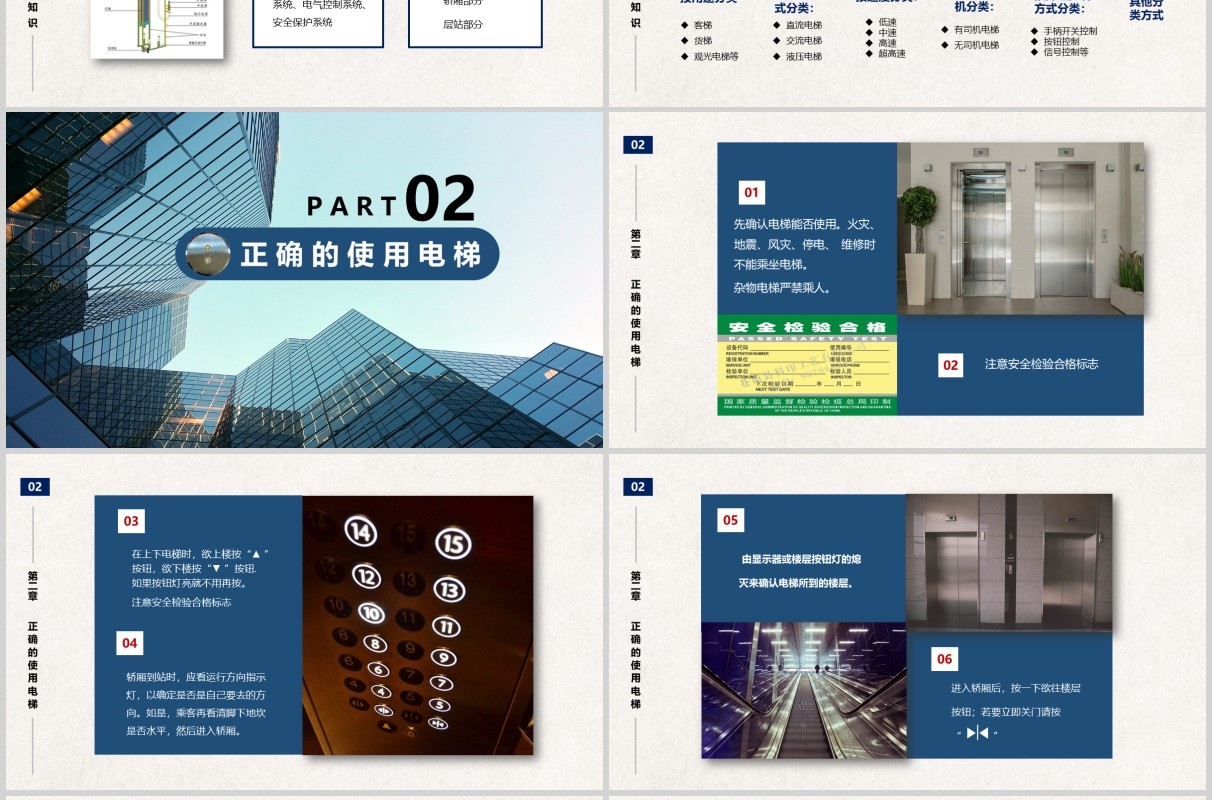Click vertical 正确的使用电梯 sidebar label on button panel slide
Image resolution: width=1212 pixels, height=800 pixels.
[33, 666]
